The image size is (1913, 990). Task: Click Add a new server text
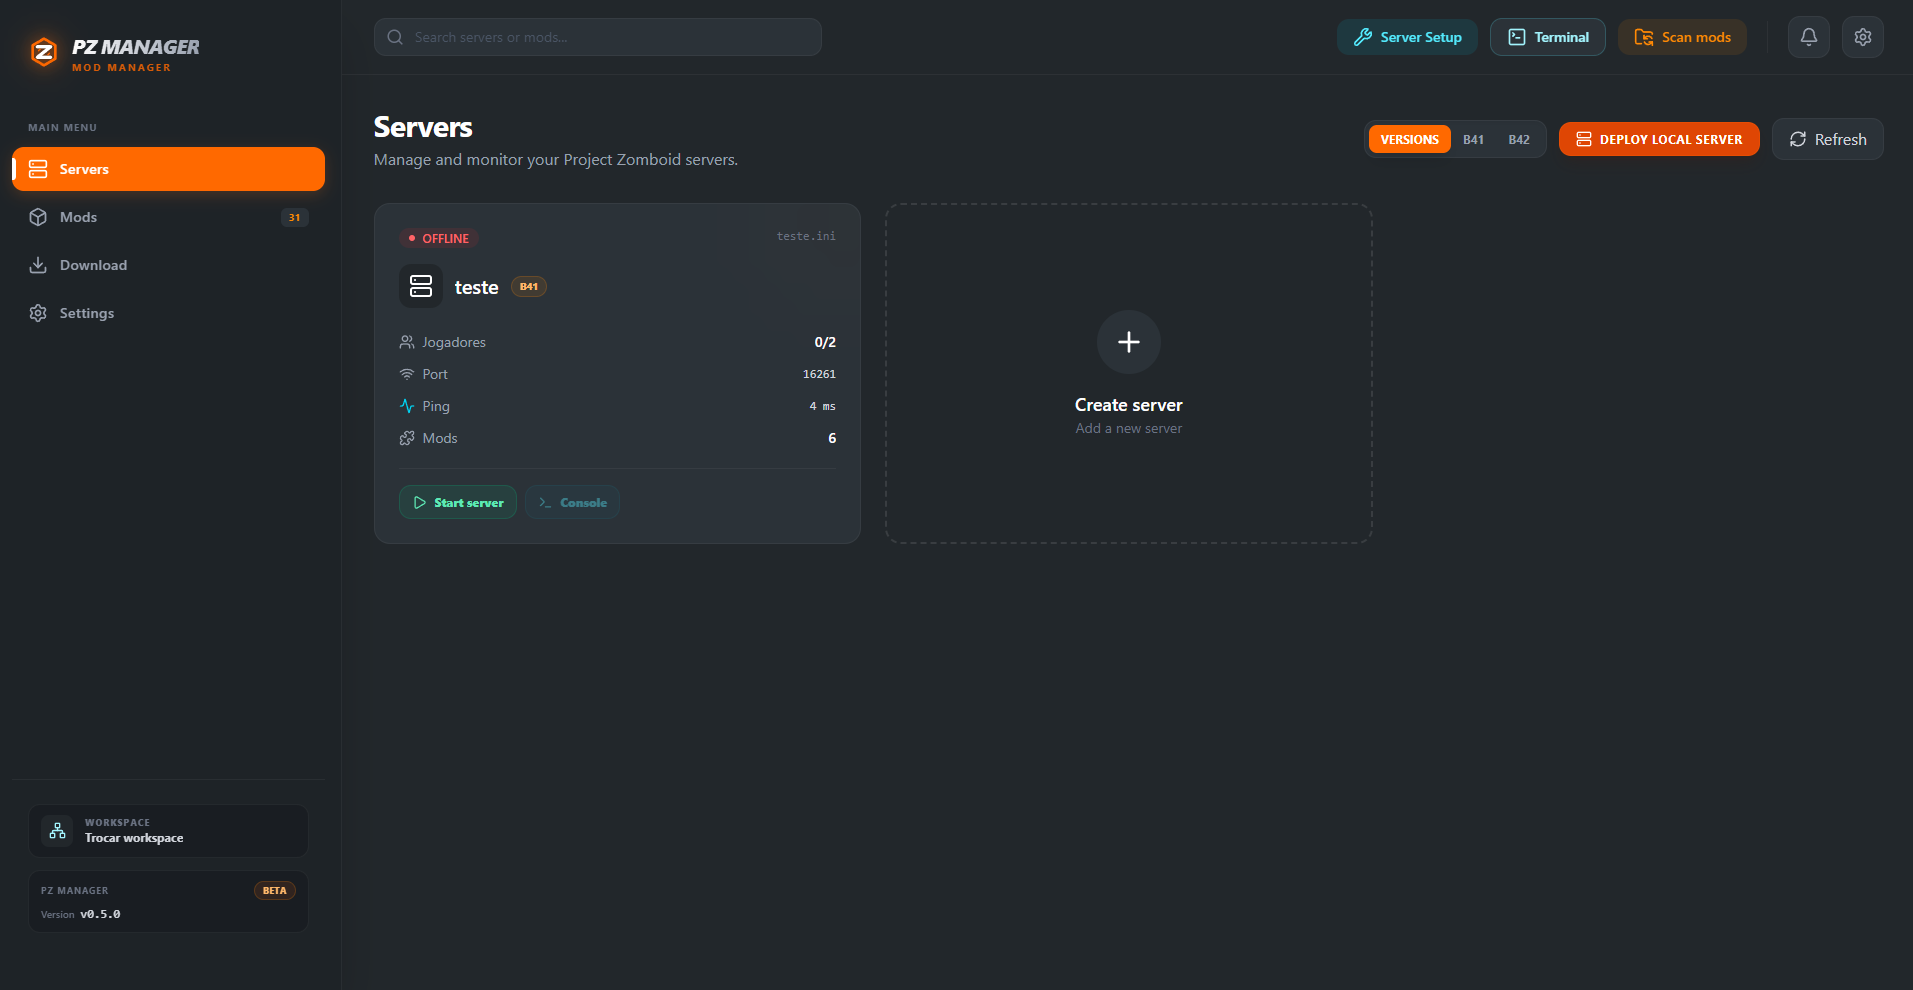[1129, 428]
